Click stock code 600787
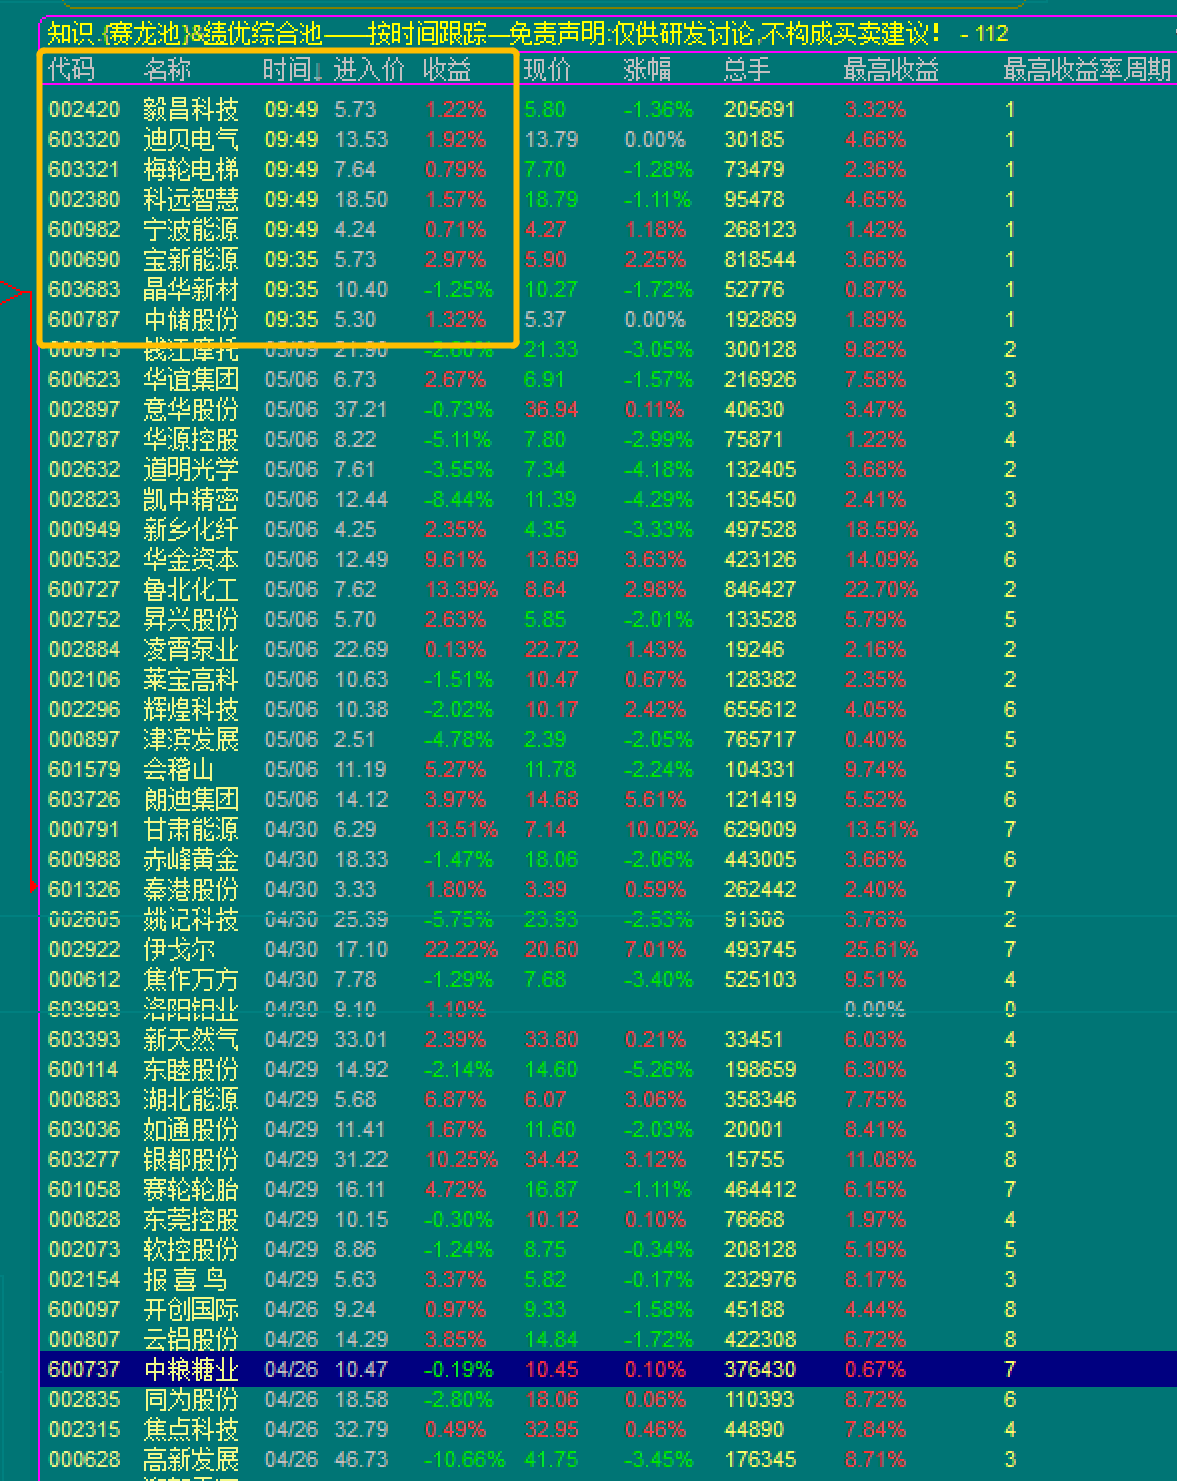The height and width of the screenshot is (1483, 1177). (x=84, y=320)
